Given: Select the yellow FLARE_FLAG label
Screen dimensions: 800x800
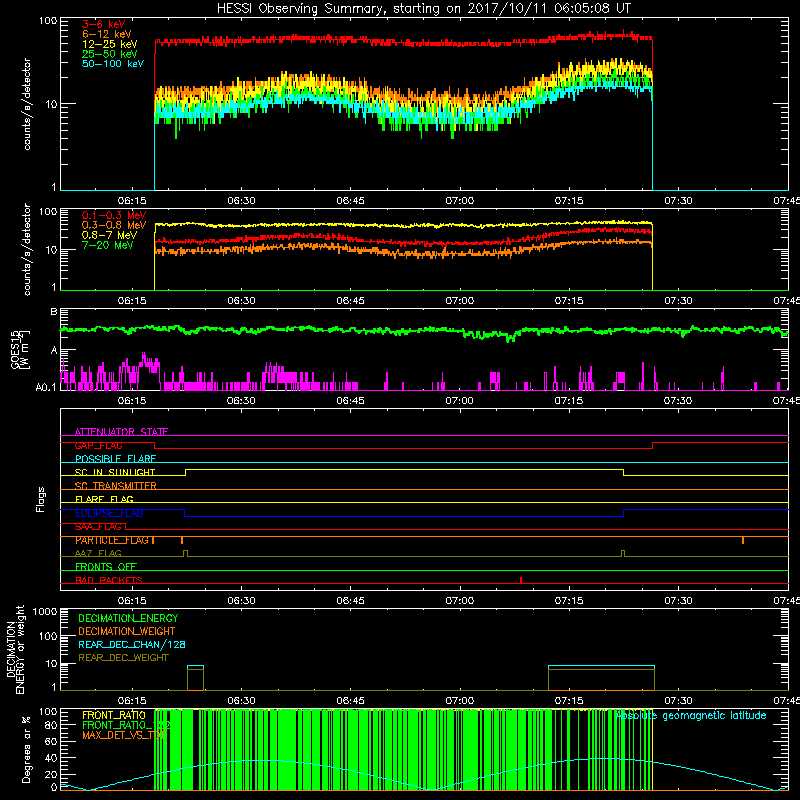Looking at the screenshot, I should coord(104,499).
